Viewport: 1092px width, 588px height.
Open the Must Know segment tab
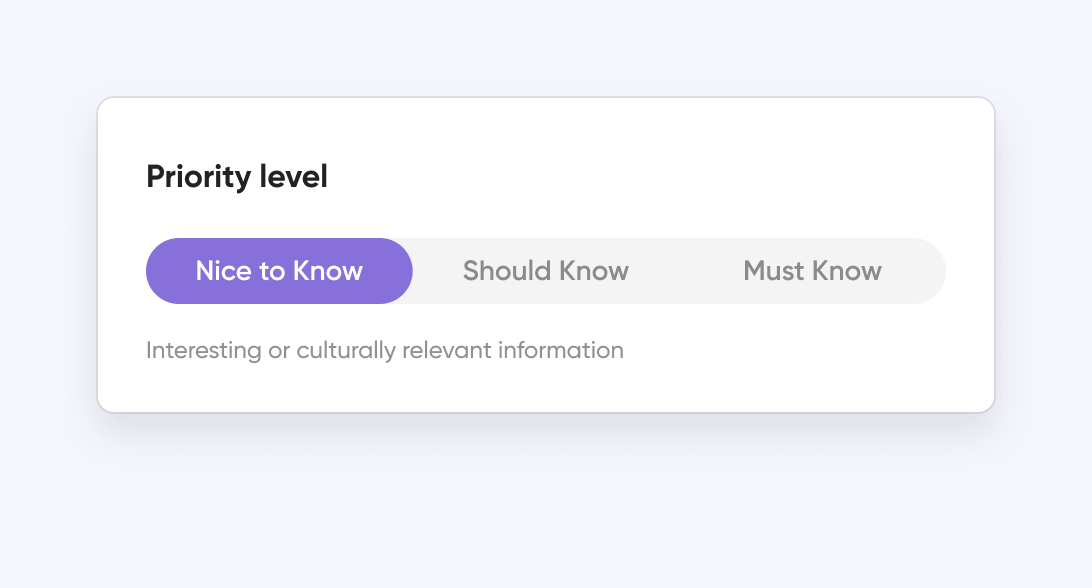(x=812, y=271)
